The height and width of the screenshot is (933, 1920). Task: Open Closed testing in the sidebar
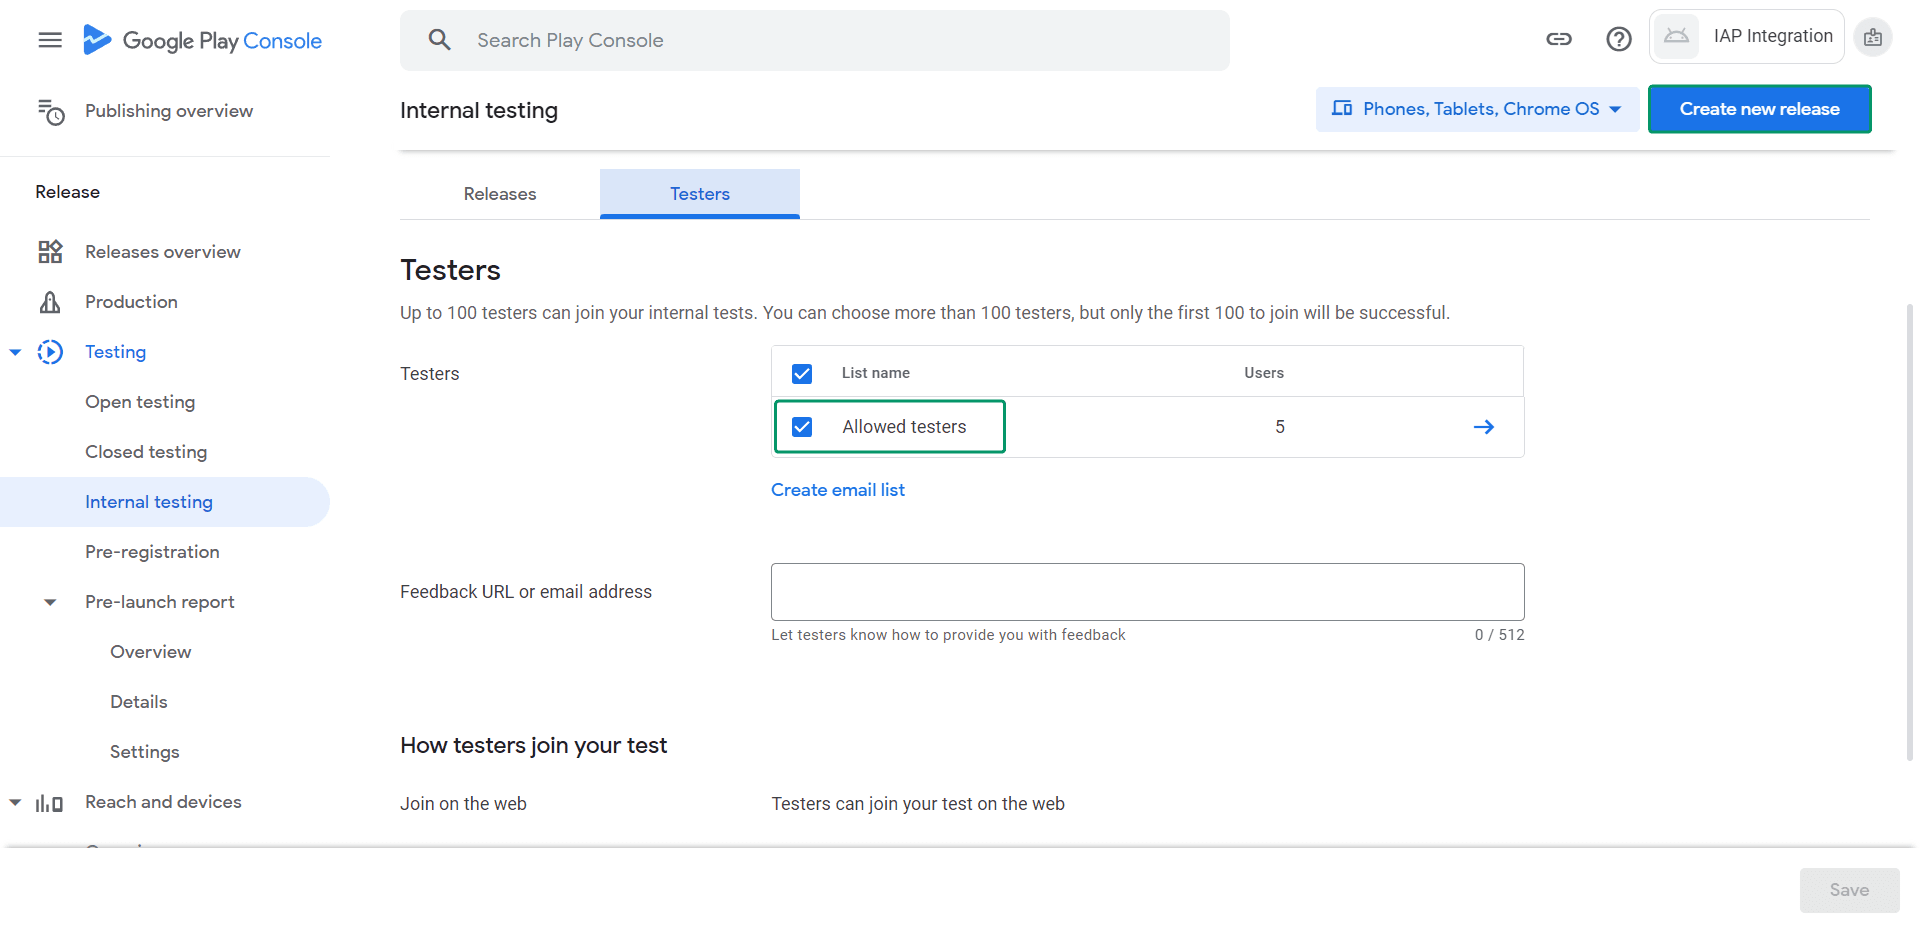pos(146,452)
